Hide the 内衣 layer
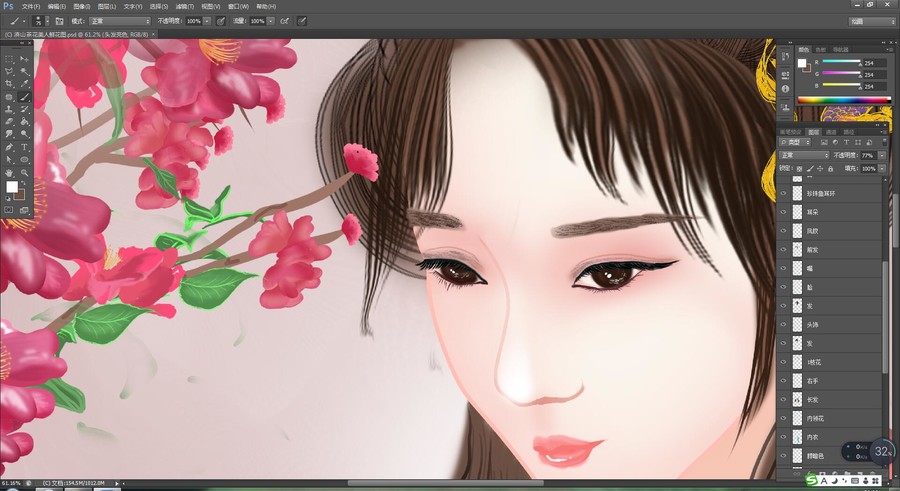The height and width of the screenshot is (491, 900). pos(783,437)
